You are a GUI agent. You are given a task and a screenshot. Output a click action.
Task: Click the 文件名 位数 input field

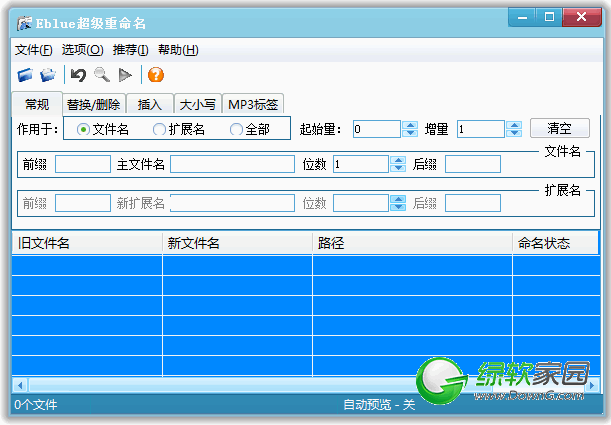pyautogui.click(x=361, y=164)
